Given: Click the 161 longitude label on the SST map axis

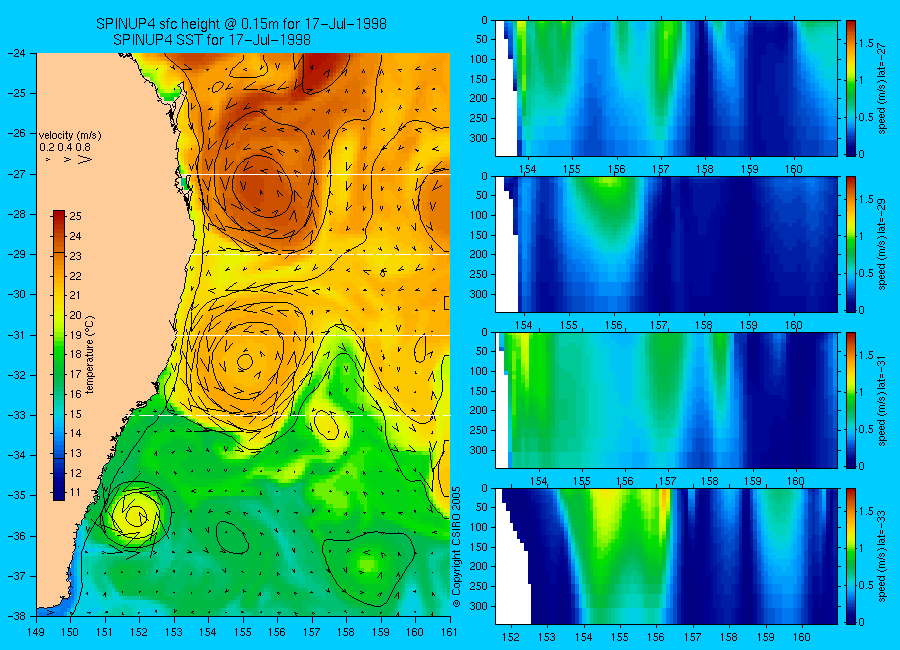Looking at the screenshot, I should click(449, 632).
